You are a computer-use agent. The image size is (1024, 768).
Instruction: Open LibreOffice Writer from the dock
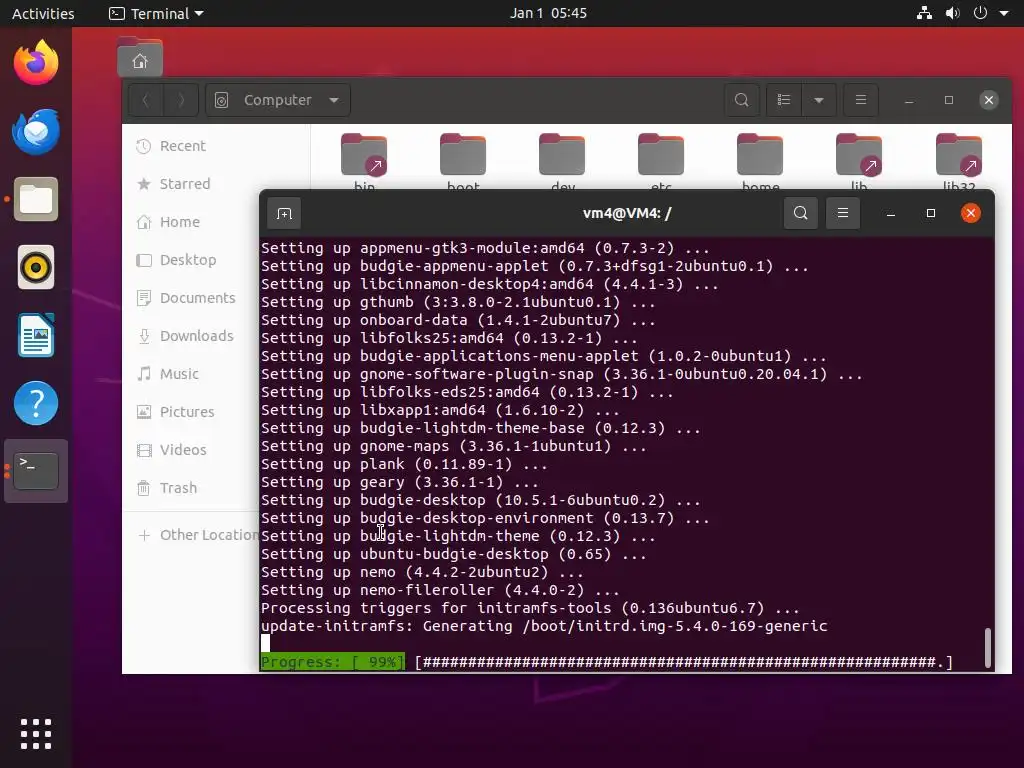click(36, 335)
